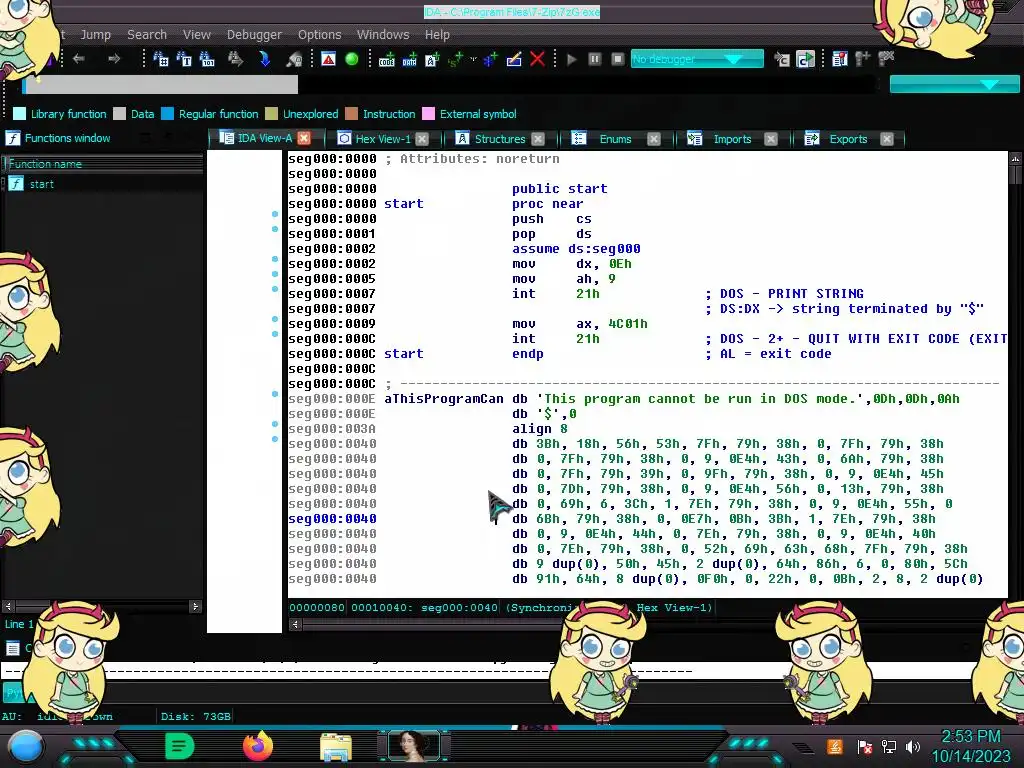The height and width of the screenshot is (768, 1024).
Task: Click the 'Disk: 73GB' status entry
Action: [x=196, y=716]
